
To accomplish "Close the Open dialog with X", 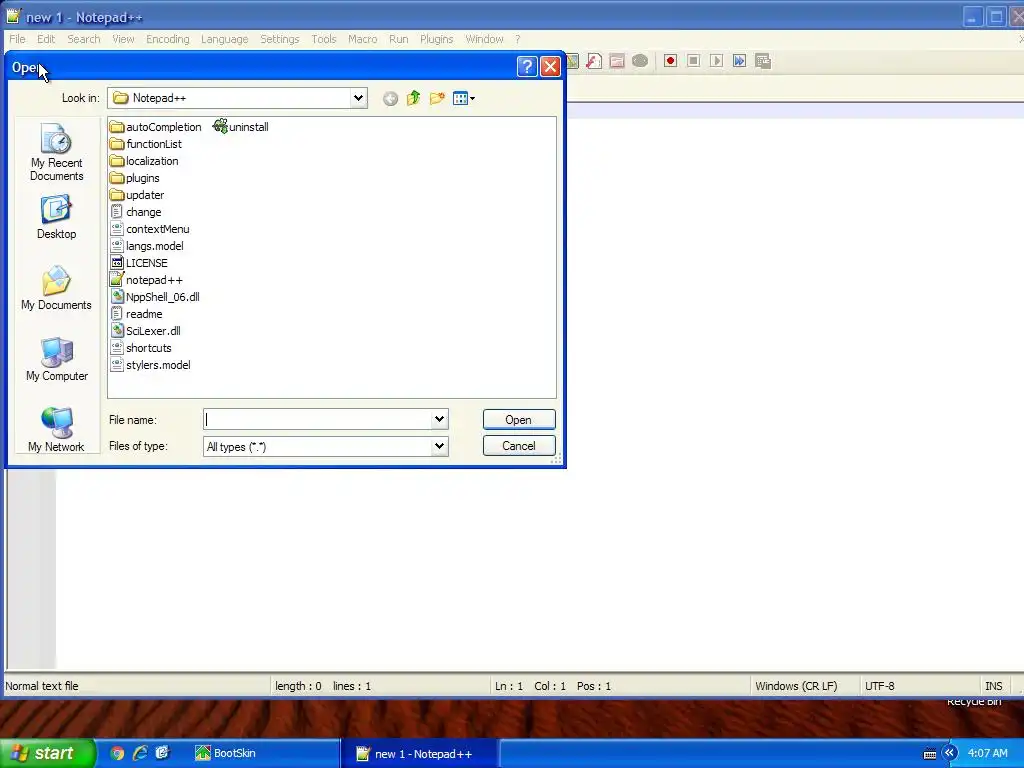I will (x=551, y=67).
